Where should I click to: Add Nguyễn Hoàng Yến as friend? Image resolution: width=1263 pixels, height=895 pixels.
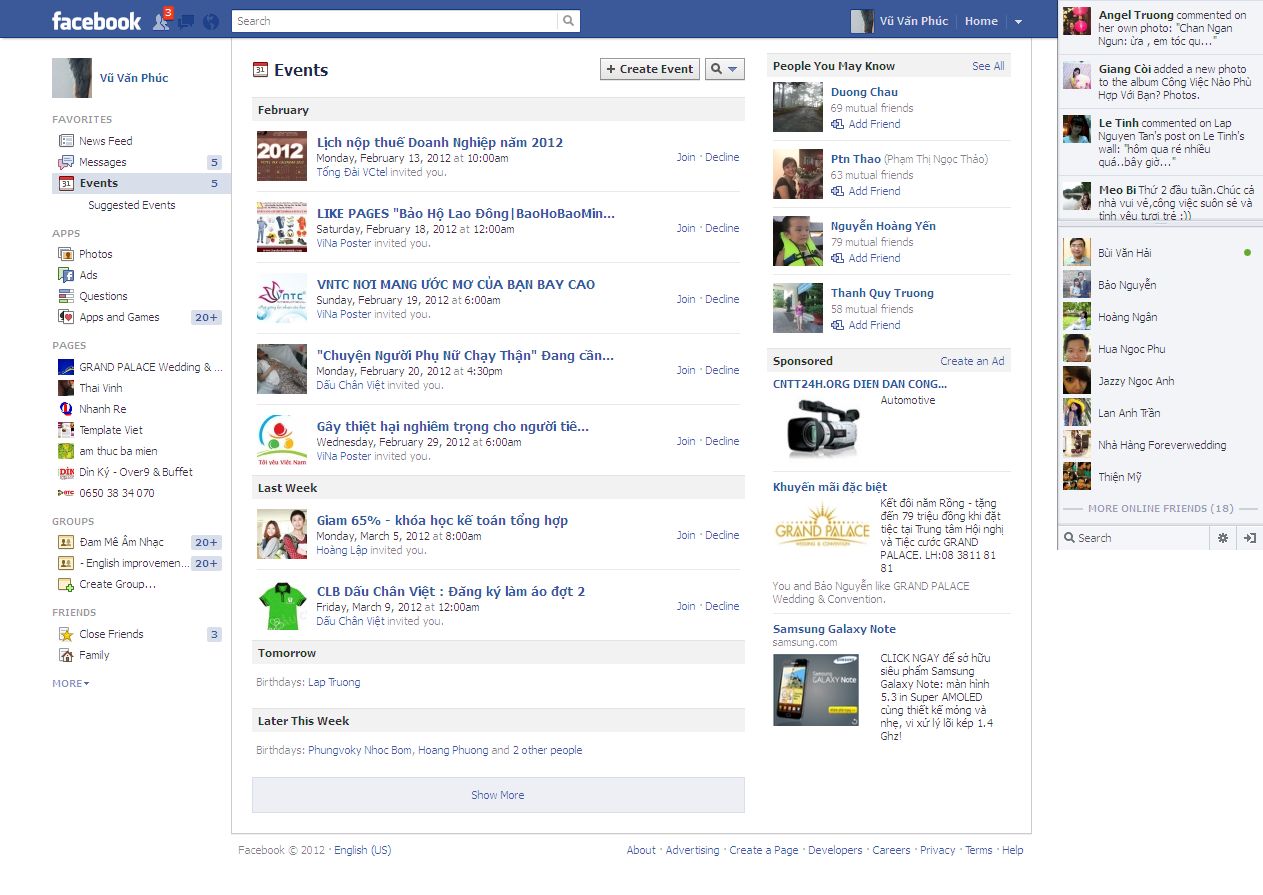pos(866,258)
